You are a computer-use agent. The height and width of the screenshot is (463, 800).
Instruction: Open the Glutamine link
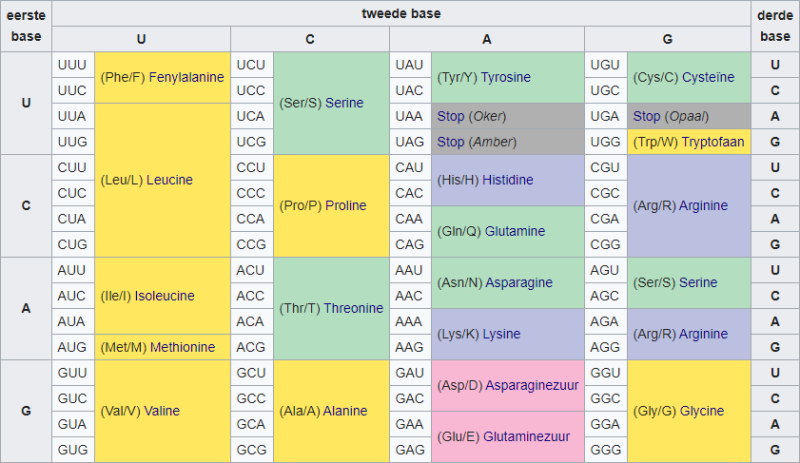pos(515,231)
